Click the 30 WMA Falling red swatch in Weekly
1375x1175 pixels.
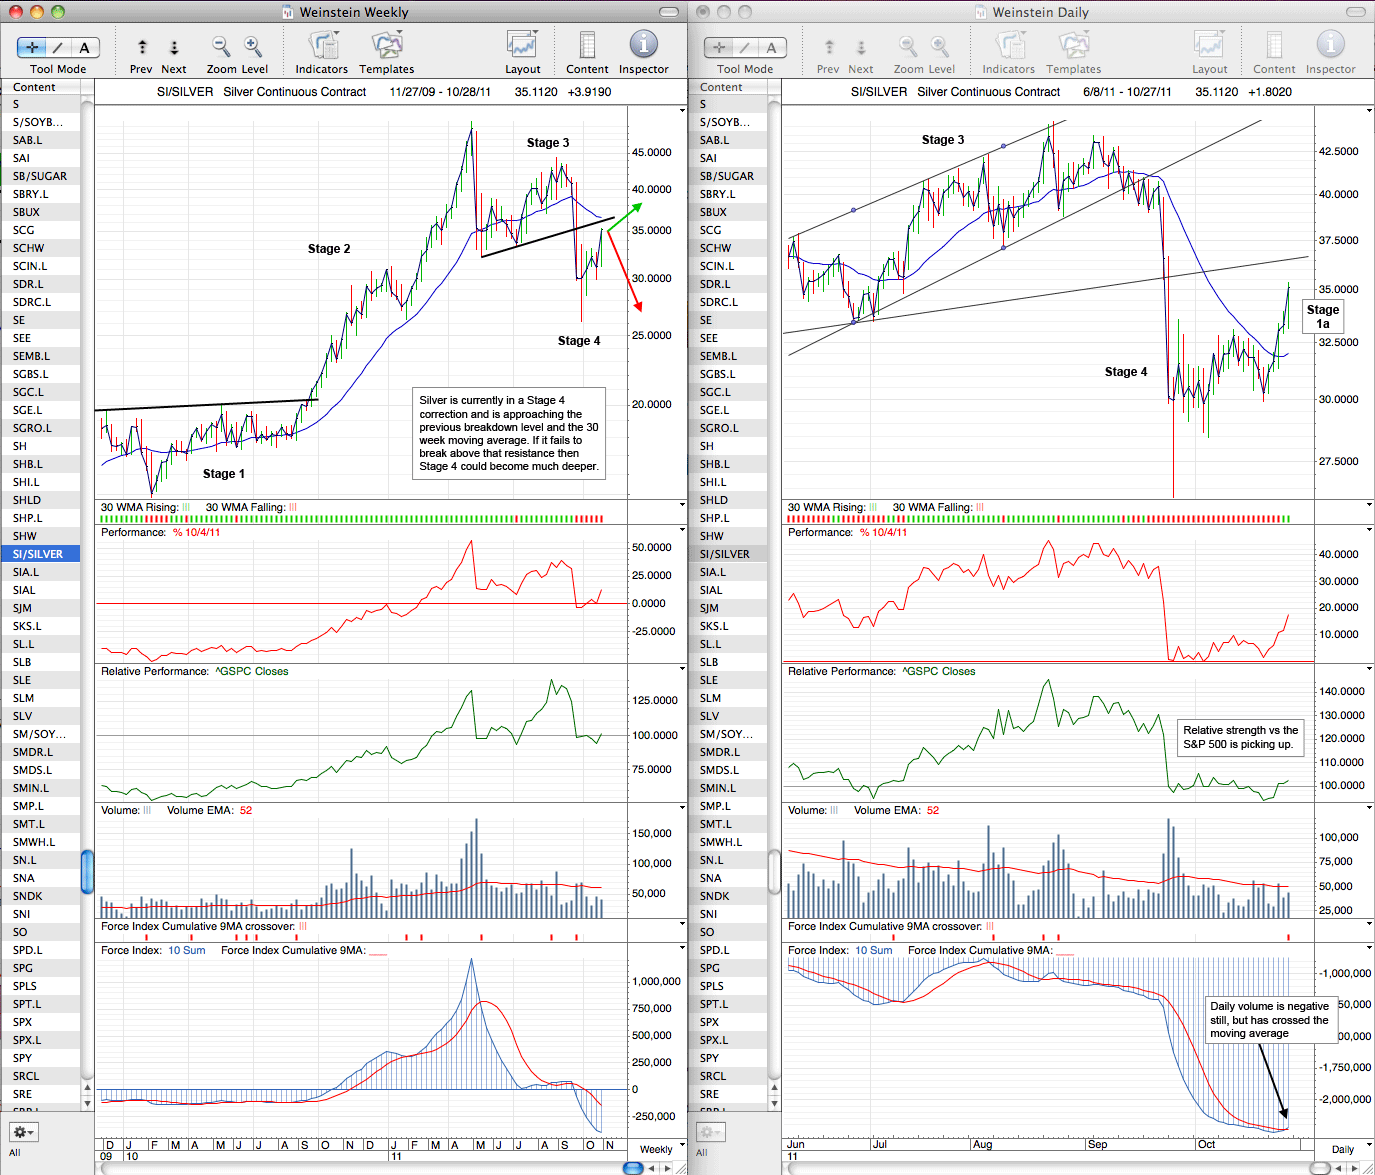pyautogui.click(x=293, y=507)
